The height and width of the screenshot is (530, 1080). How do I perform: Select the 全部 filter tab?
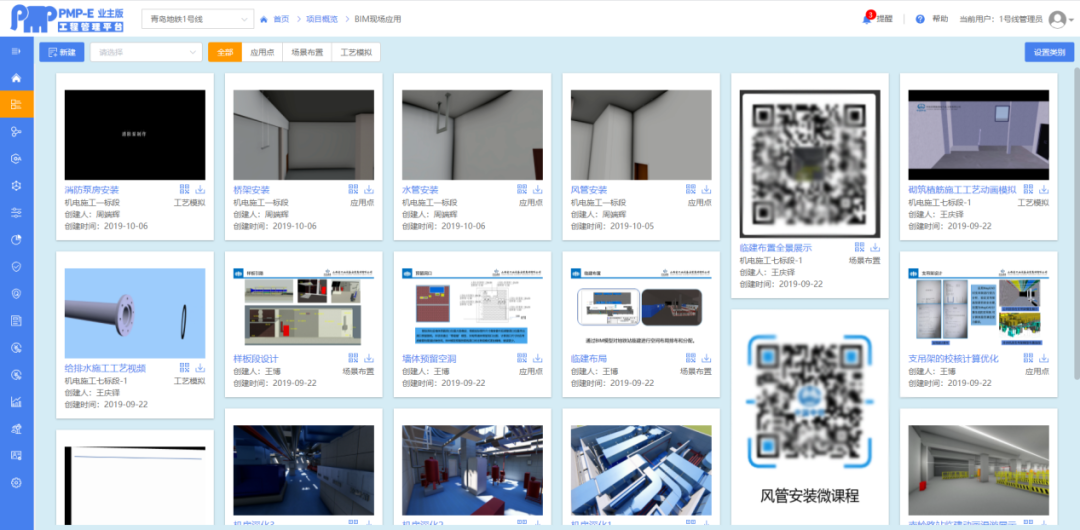click(225, 52)
